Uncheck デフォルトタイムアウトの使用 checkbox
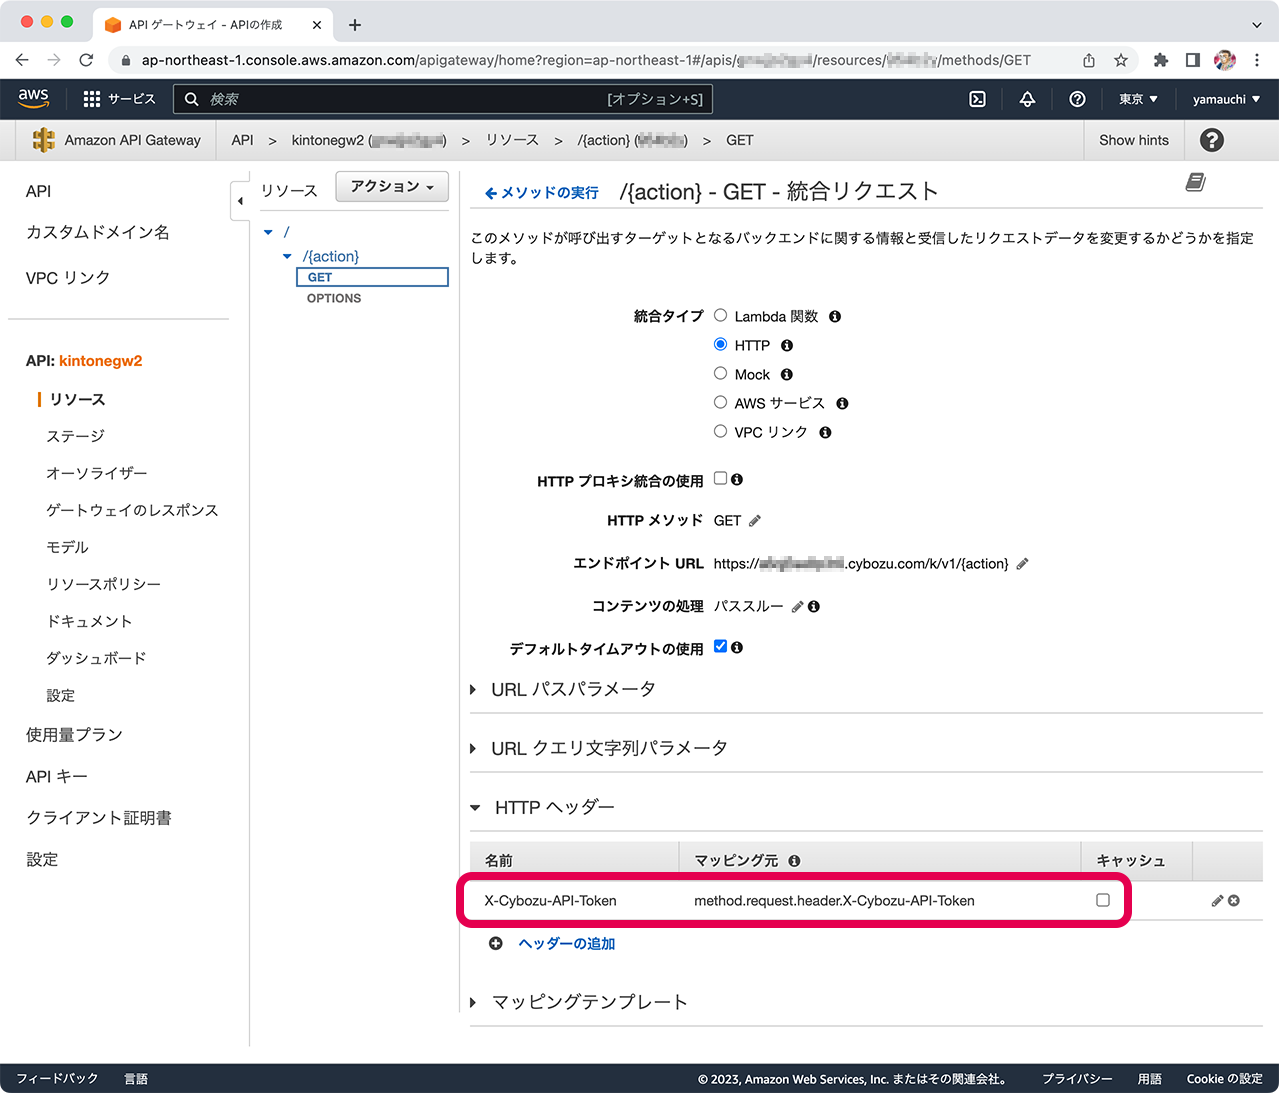This screenshot has width=1279, height=1093. click(720, 647)
